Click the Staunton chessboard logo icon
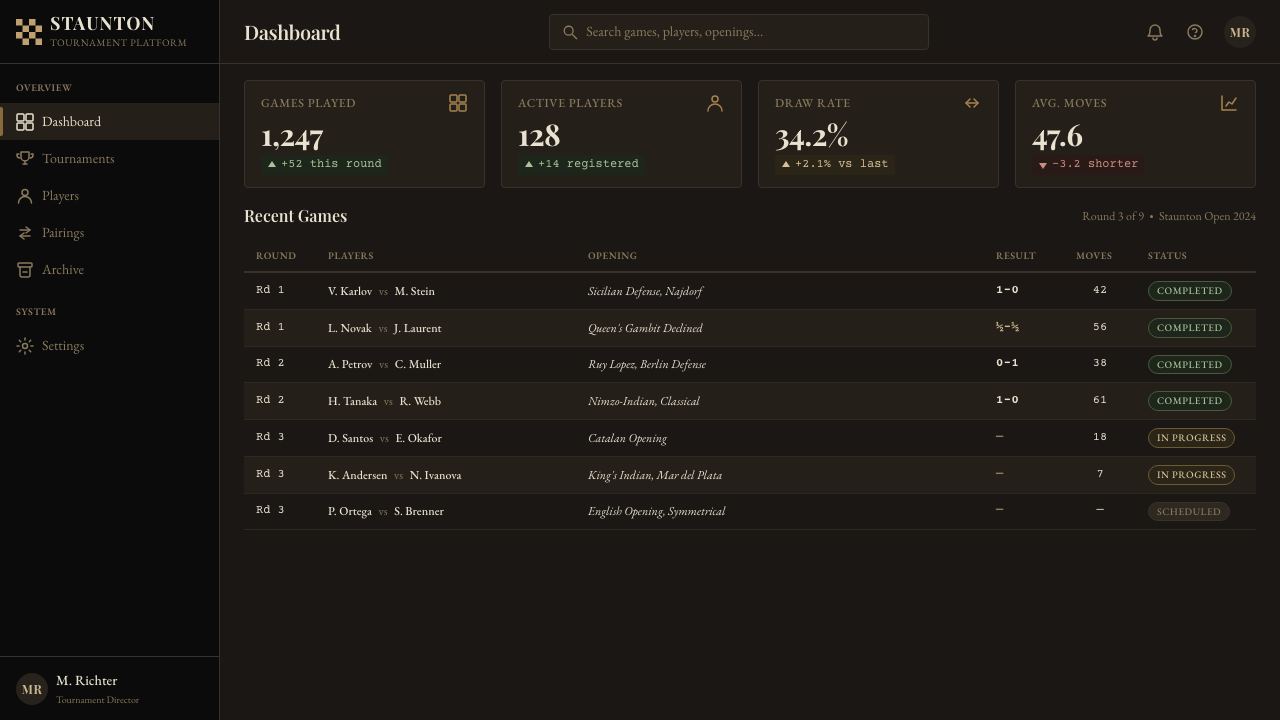The image size is (1280, 720). (x=29, y=32)
